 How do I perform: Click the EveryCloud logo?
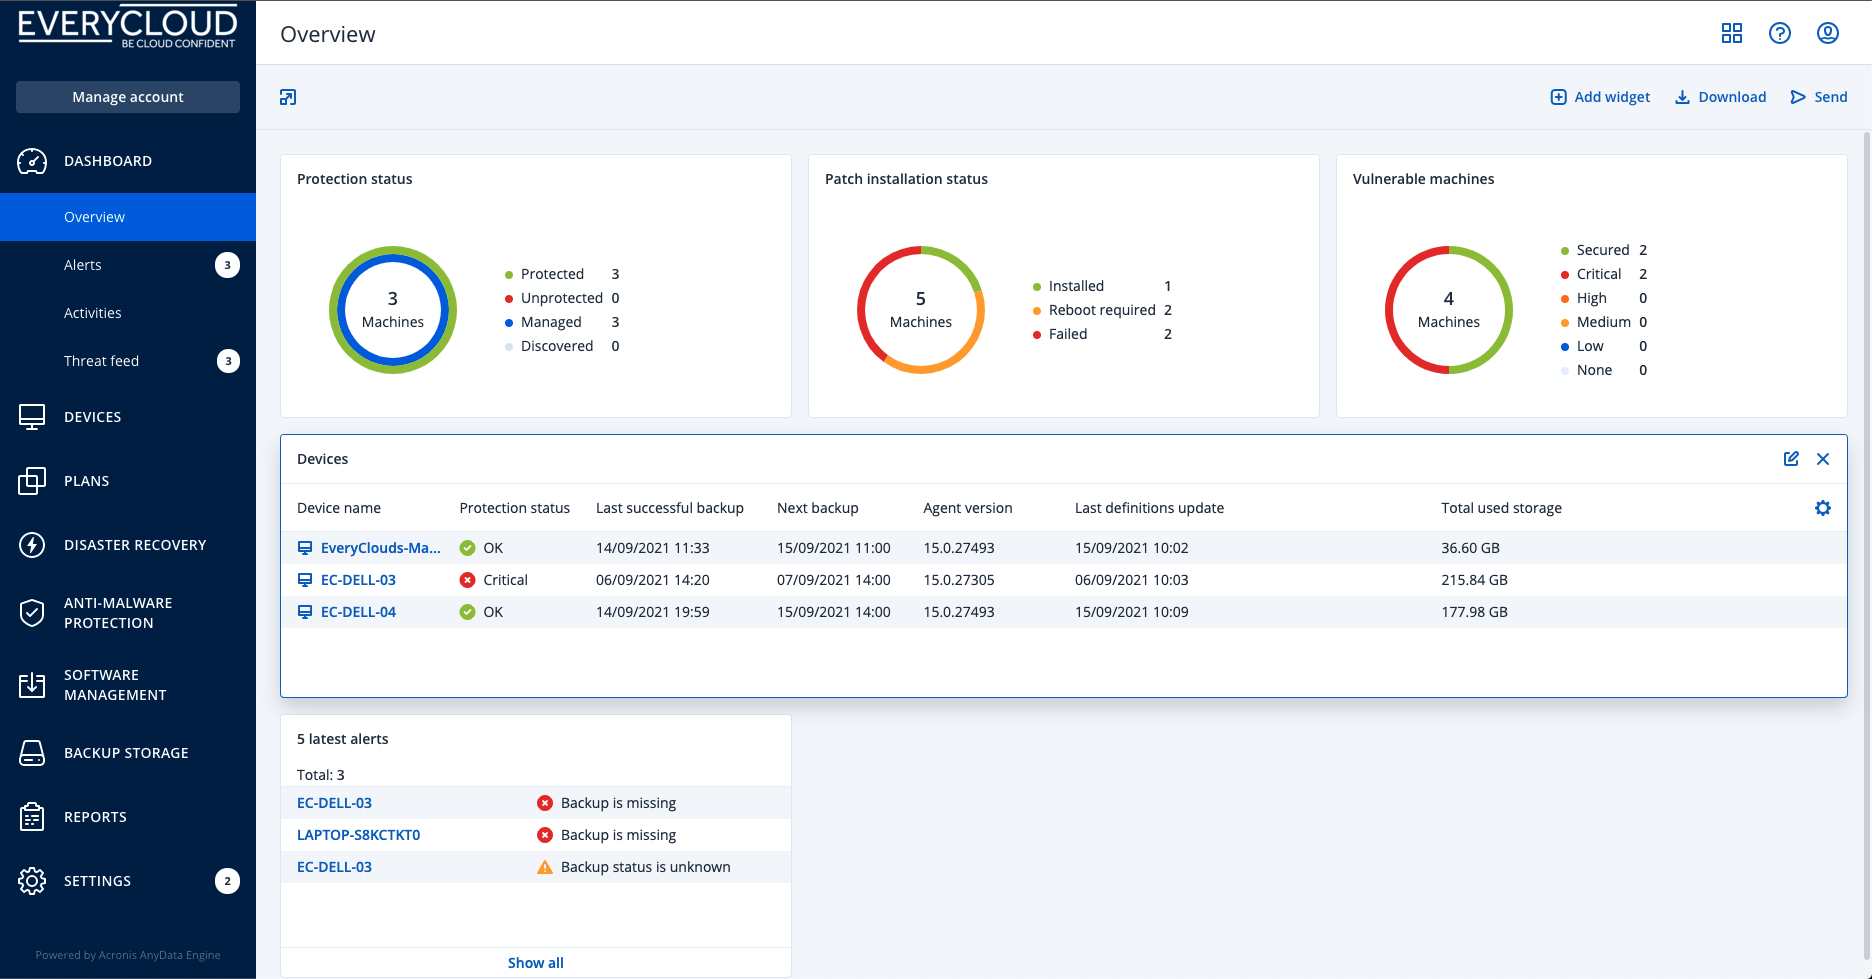coord(128,28)
